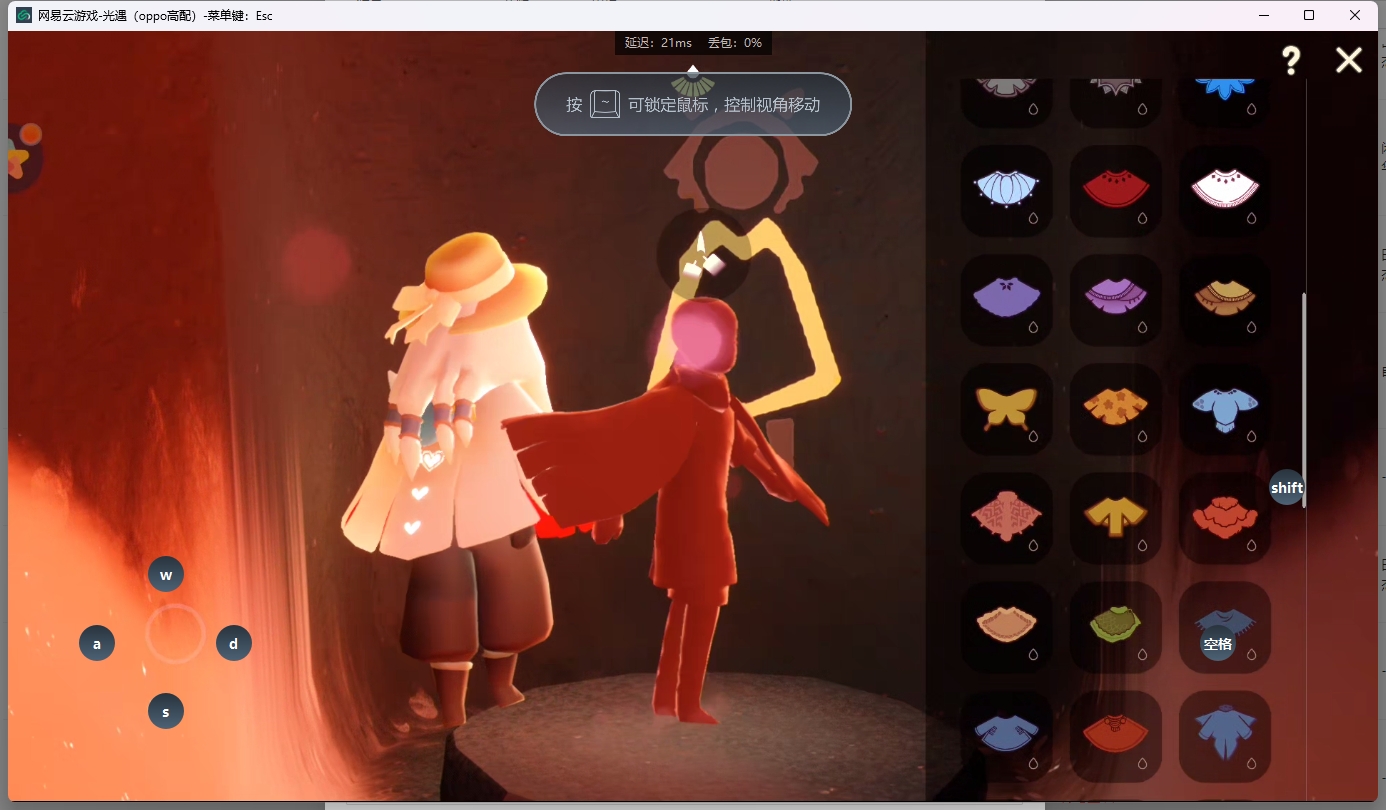Click the question mark help icon
Viewport: 1386px width, 810px height.
(x=1291, y=61)
